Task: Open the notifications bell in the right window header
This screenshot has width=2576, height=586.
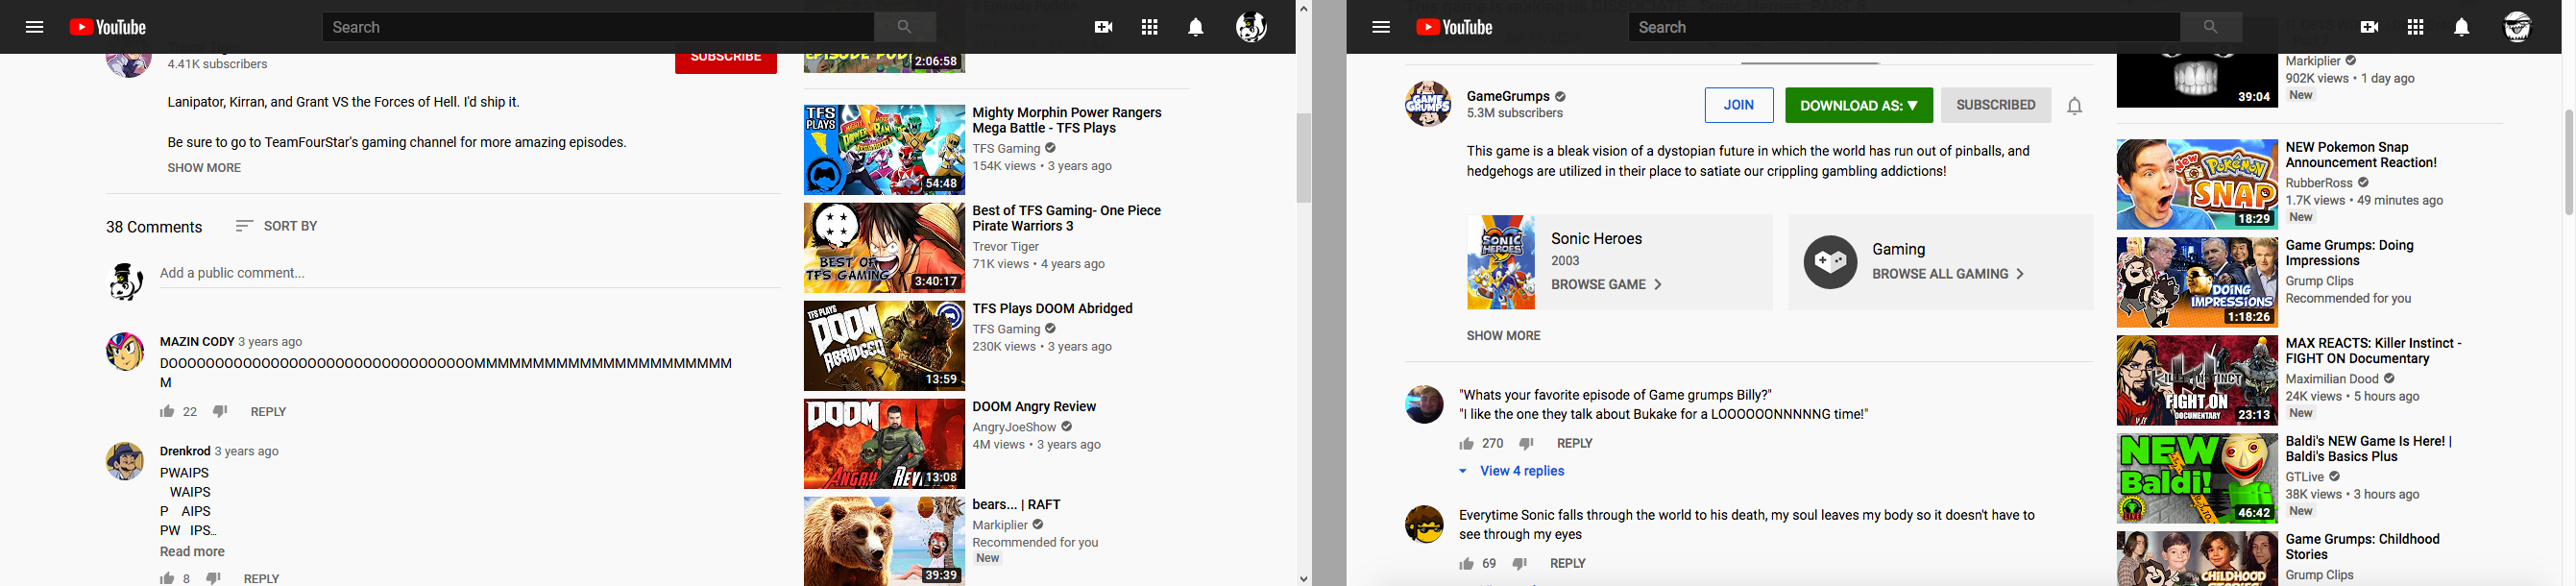Action: (2462, 27)
